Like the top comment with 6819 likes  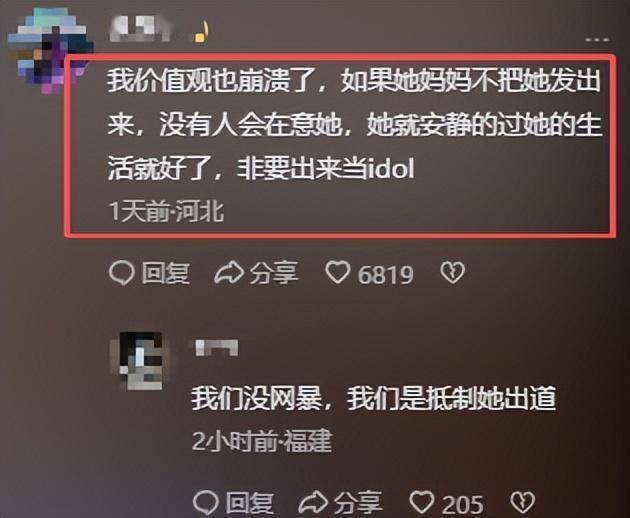(337, 272)
